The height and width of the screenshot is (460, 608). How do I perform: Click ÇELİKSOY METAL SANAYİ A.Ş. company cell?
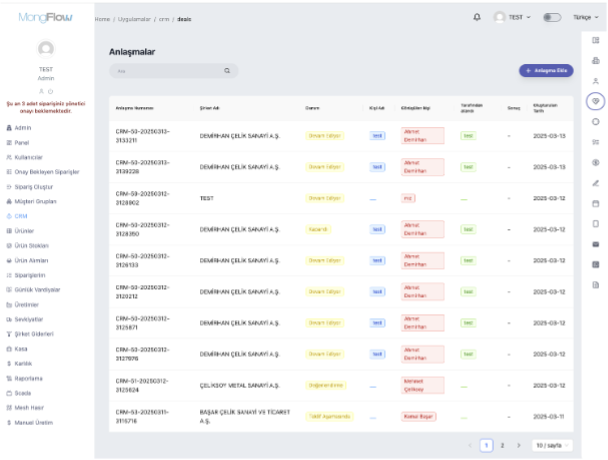click(x=239, y=386)
